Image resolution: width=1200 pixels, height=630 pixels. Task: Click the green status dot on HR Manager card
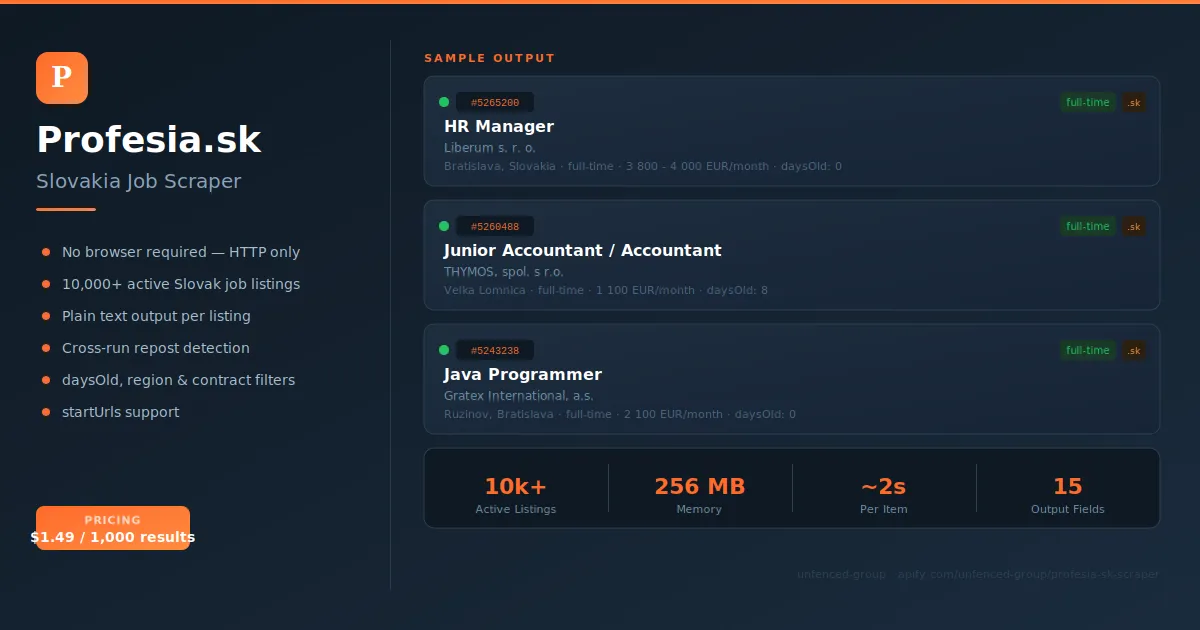click(444, 102)
